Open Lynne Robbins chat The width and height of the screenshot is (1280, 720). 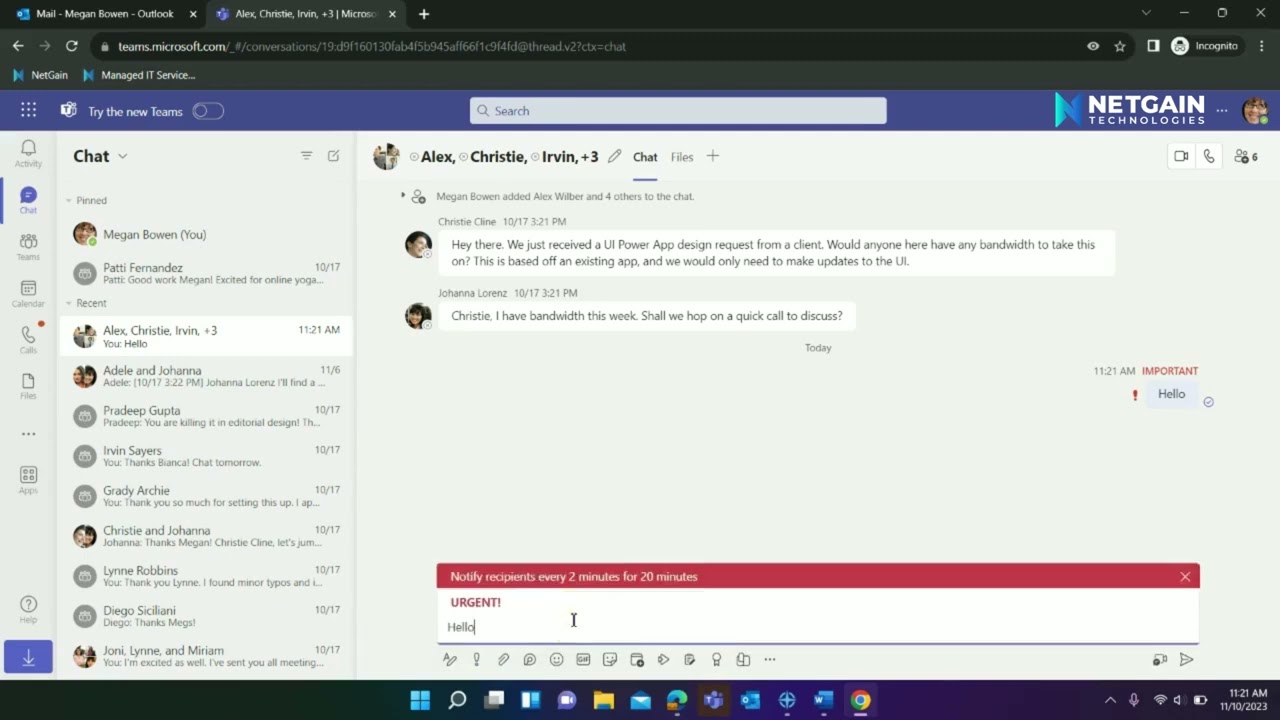coord(206,576)
